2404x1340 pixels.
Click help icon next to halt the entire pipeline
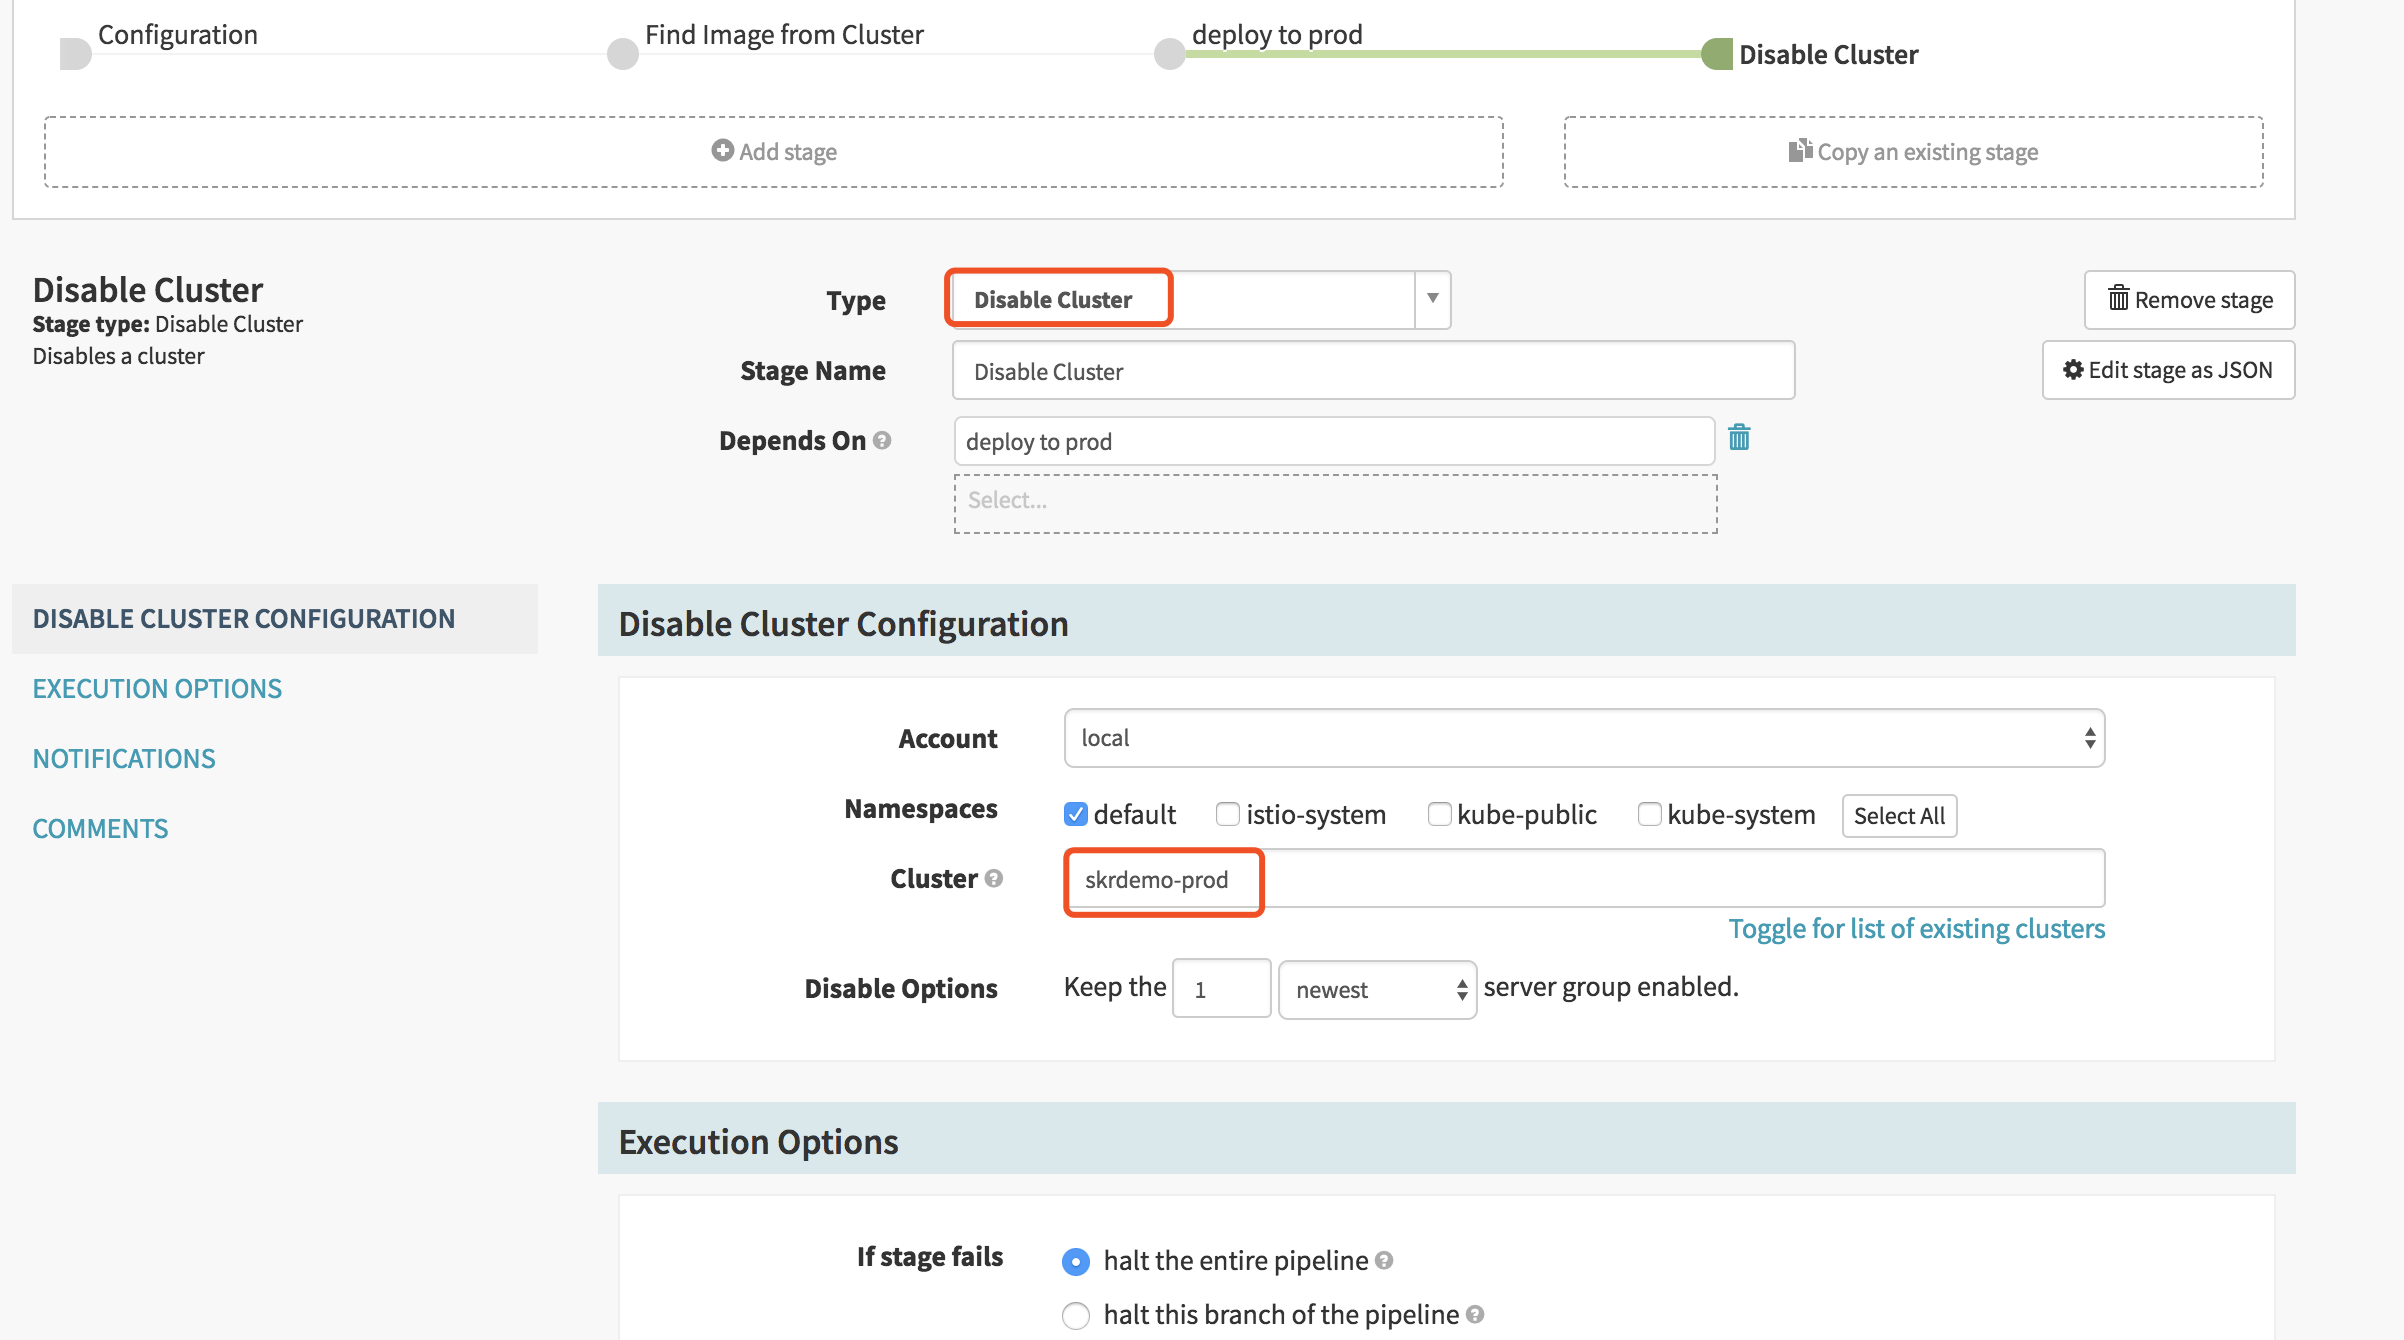point(1384,1260)
